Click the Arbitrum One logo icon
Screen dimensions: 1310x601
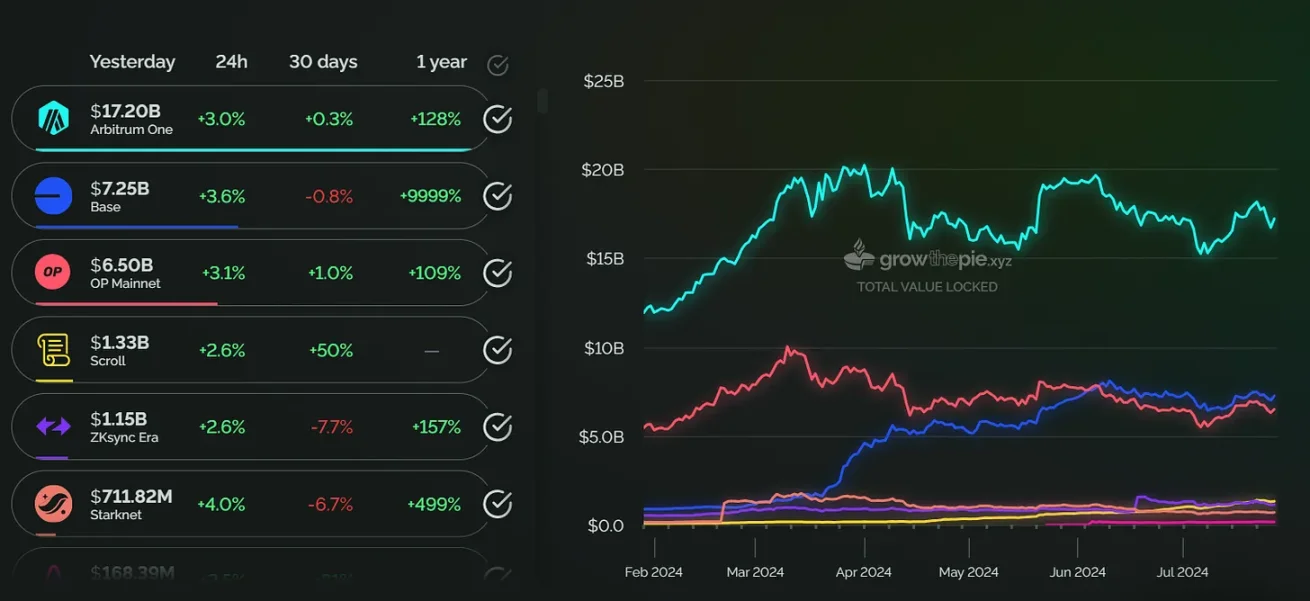[53, 119]
